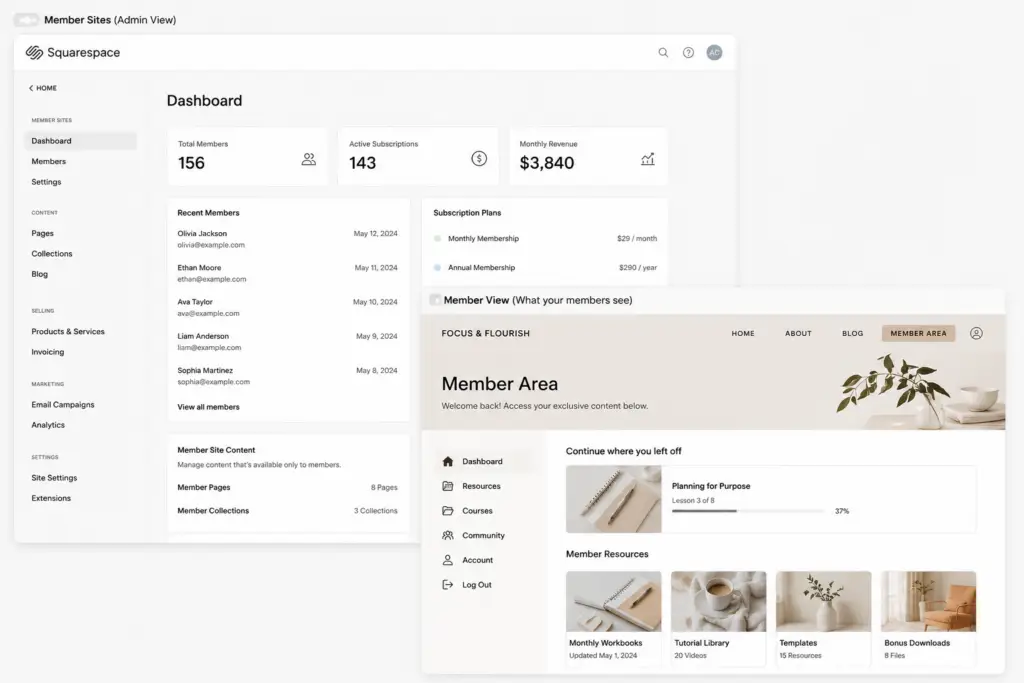Click the FOCUS & FLOURISH site title
Image resolution: width=1024 pixels, height=683 pixels.
click(485, 333)
